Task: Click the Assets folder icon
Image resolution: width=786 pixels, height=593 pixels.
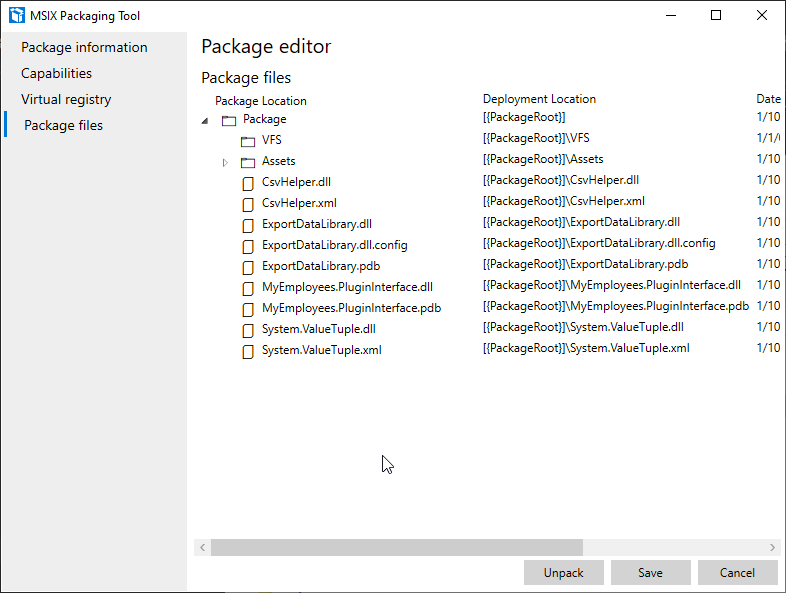Action: coord(248,161)
